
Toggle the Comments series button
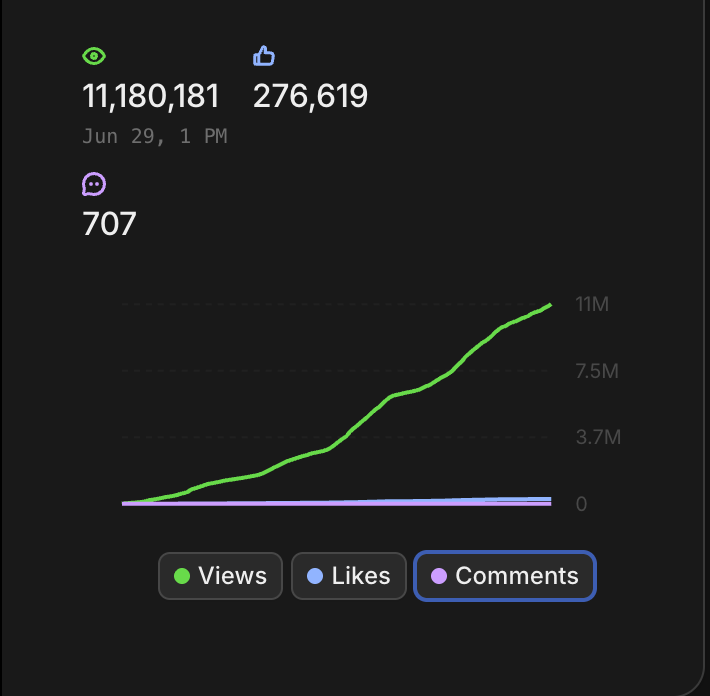(505, 576)
